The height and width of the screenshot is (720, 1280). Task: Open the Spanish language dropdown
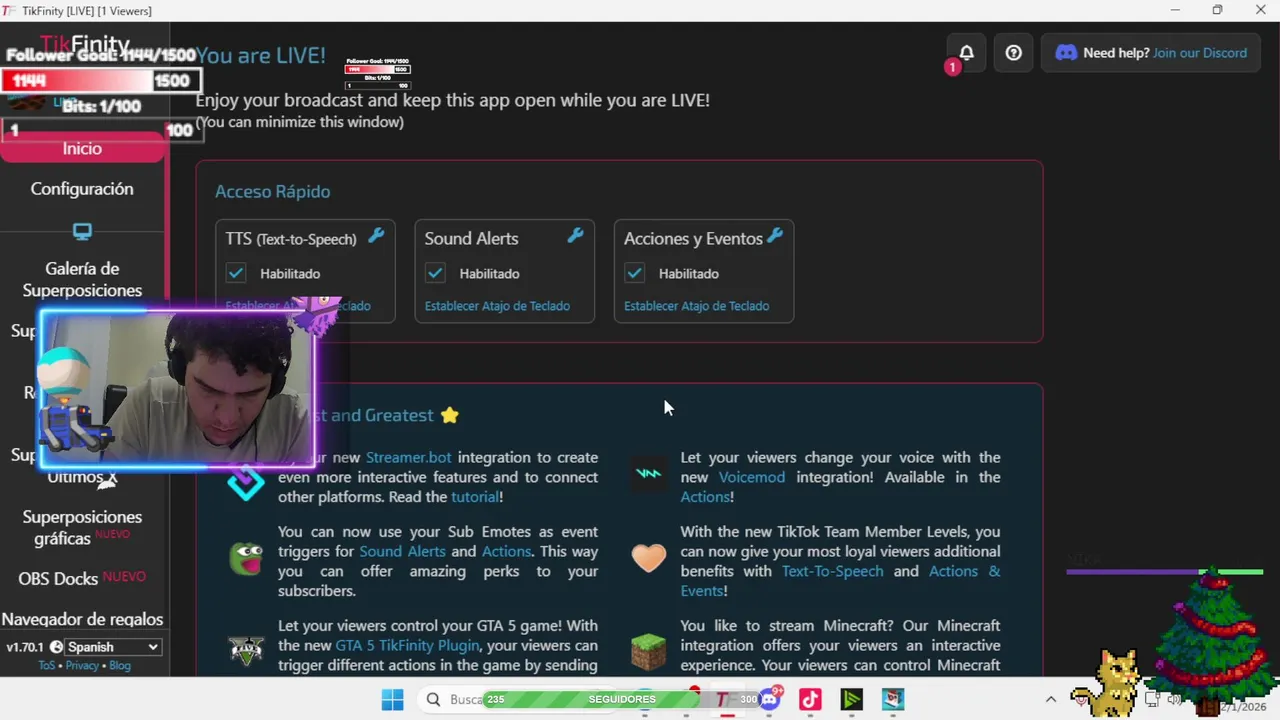click(113, 647)
